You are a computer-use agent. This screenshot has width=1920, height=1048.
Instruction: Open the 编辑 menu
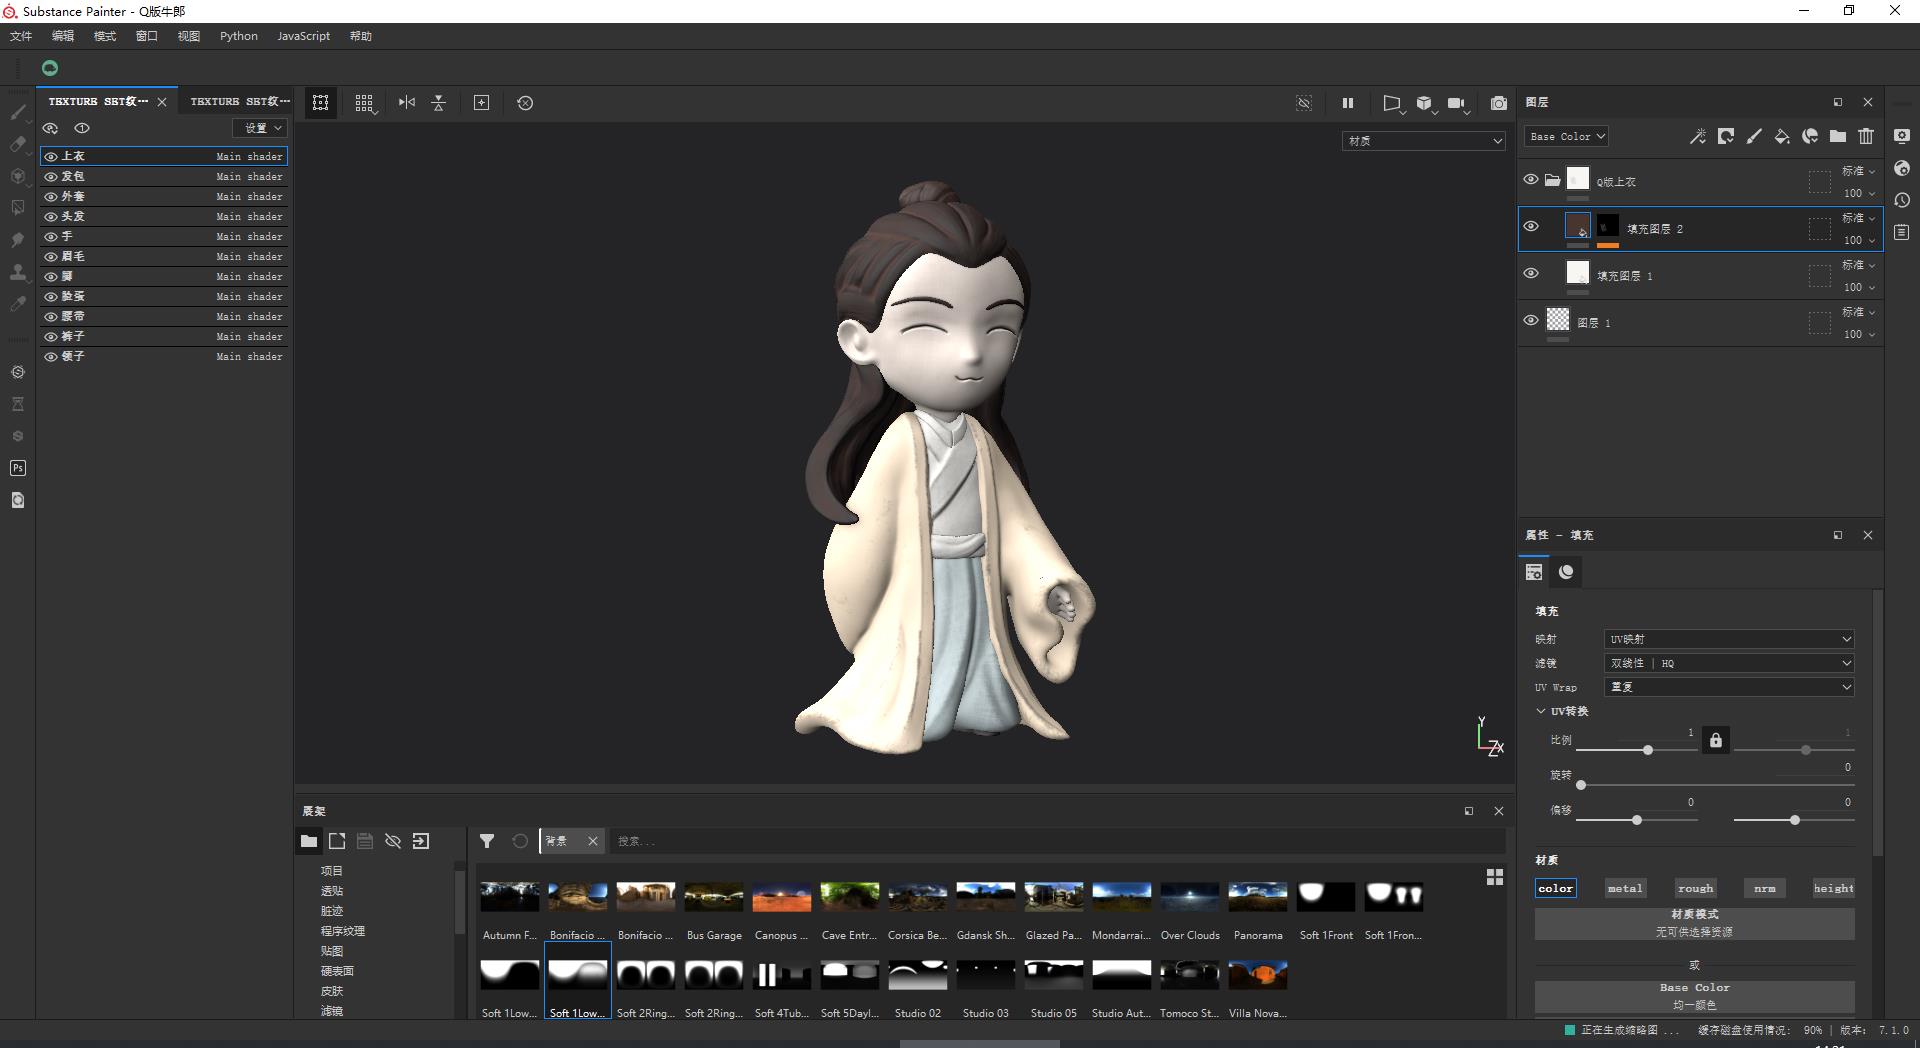pos(63,36)
